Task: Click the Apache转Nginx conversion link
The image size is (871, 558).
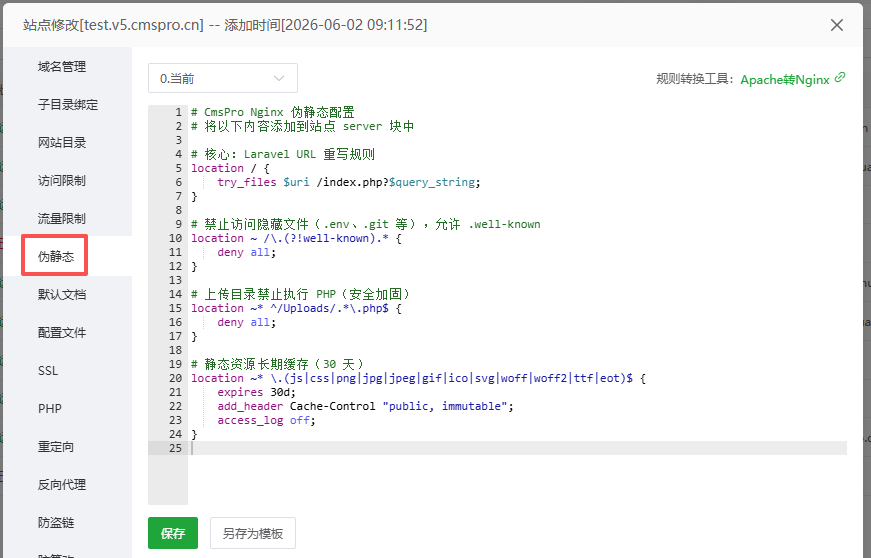Action: click(785, 79)
